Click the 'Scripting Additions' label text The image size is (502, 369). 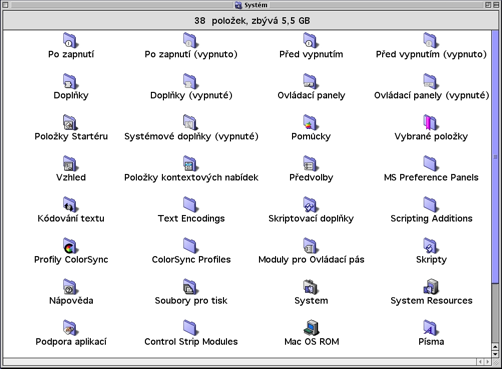coord(431,219)
